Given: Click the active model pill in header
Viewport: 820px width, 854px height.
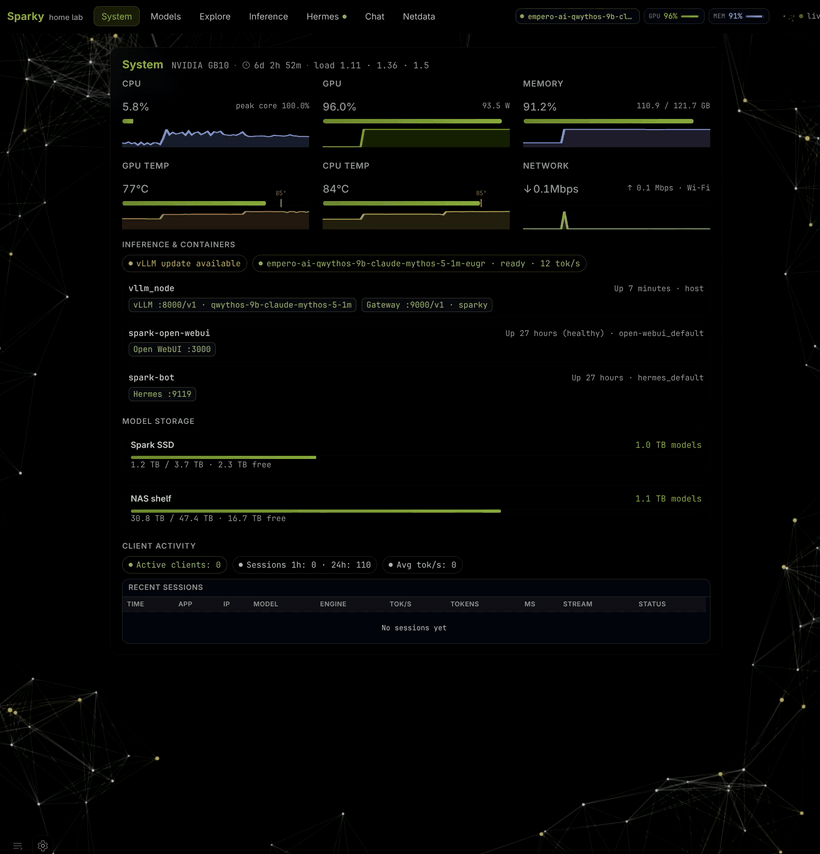Looking at the screenshot, I should 577,16.
